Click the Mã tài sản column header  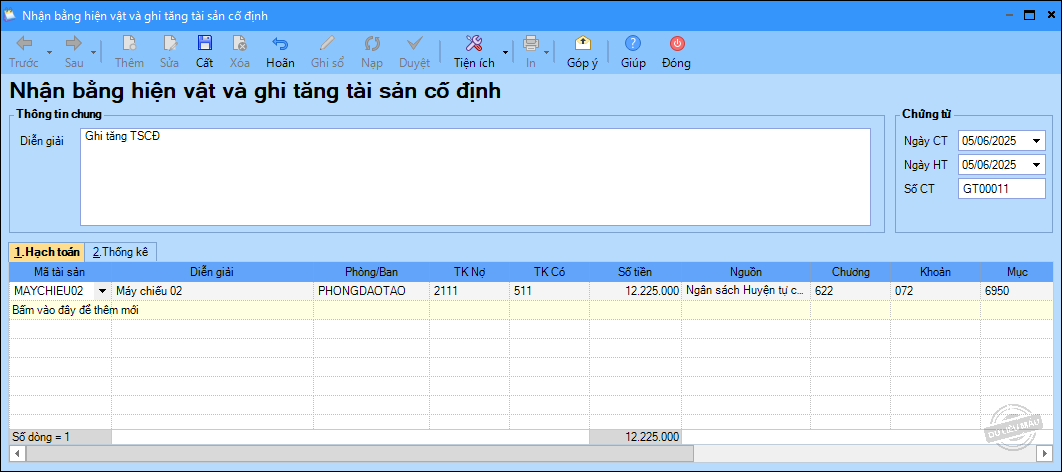tap(60, 272)
